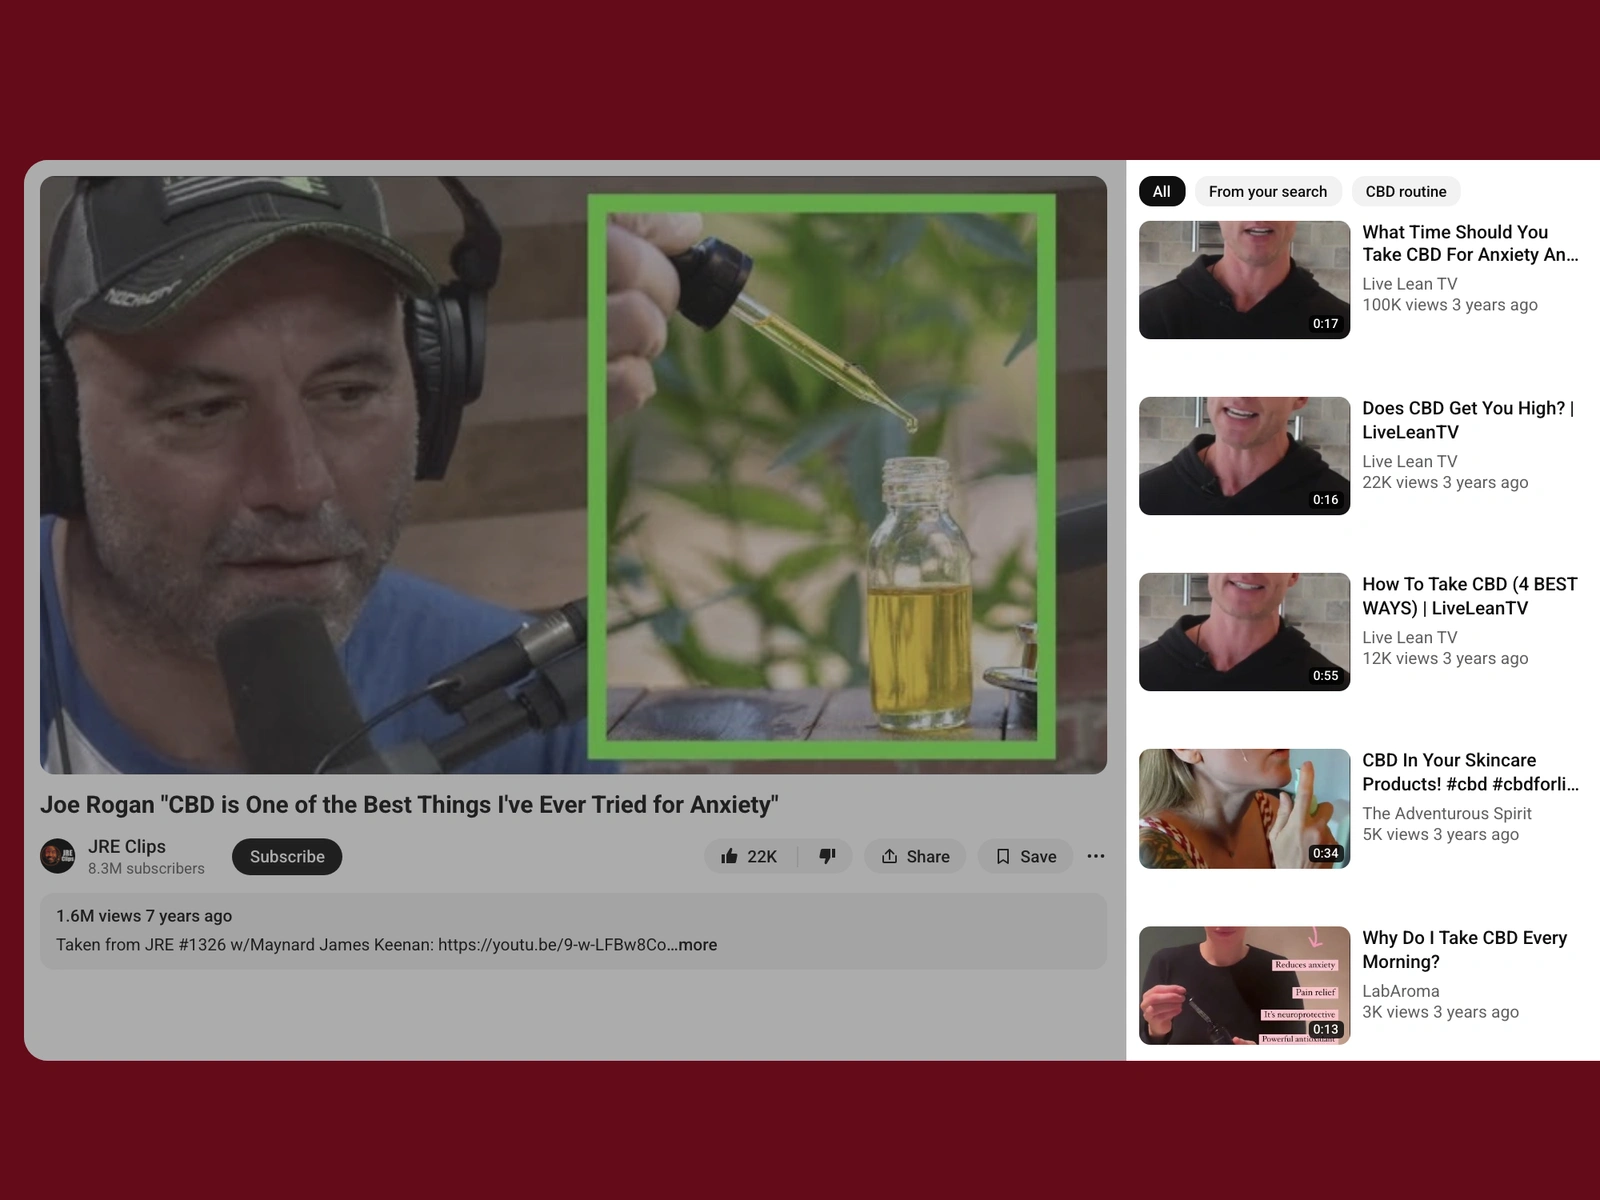Open title Why Do I Take CBD Every Morning?
1600x1200 pixels.
click(x=1465, y=950)
